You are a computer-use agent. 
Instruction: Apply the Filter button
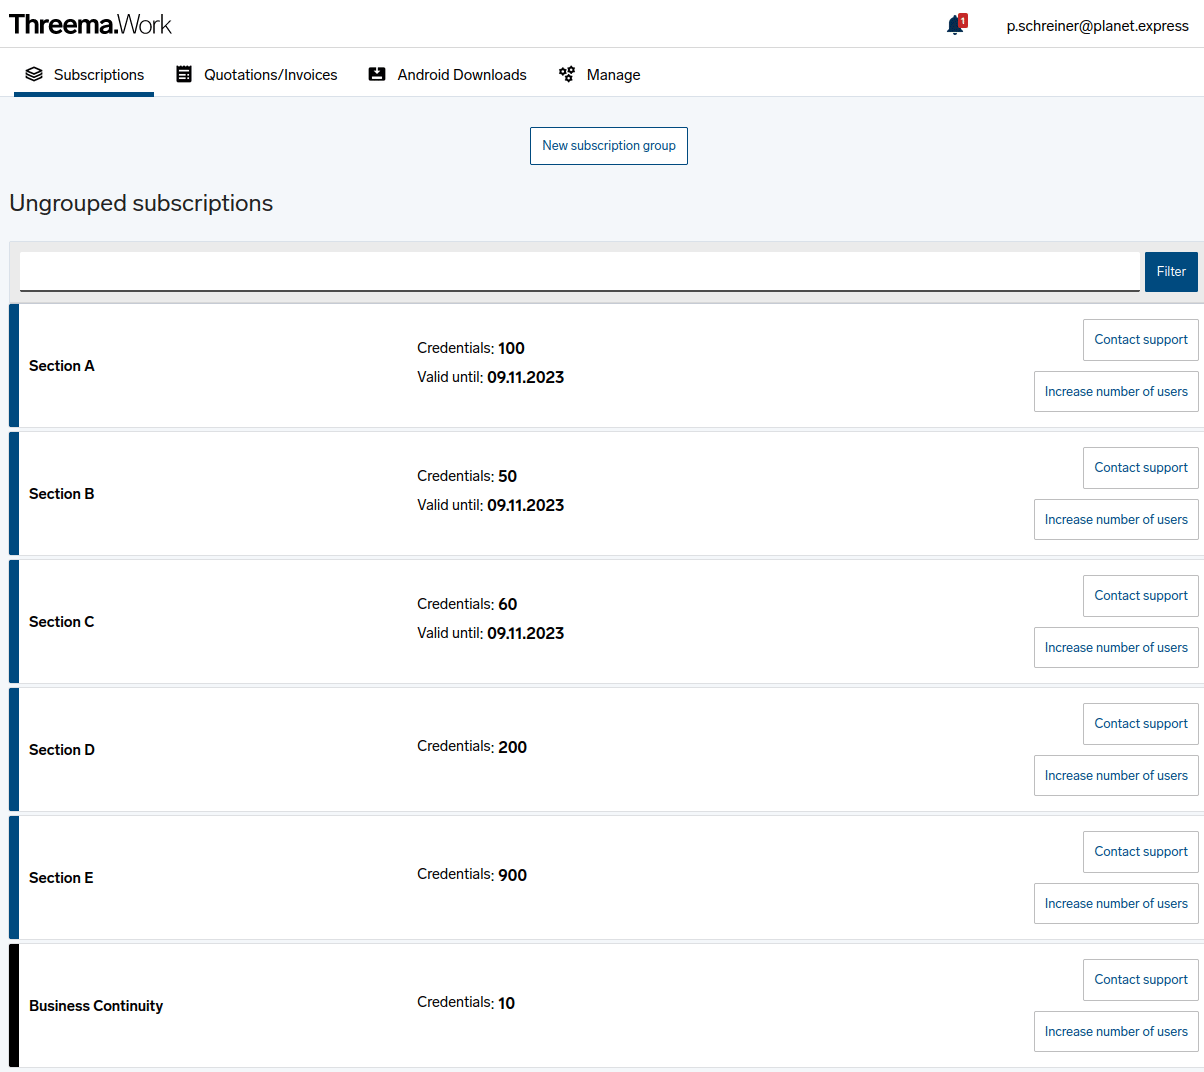tap(1171, 272)
